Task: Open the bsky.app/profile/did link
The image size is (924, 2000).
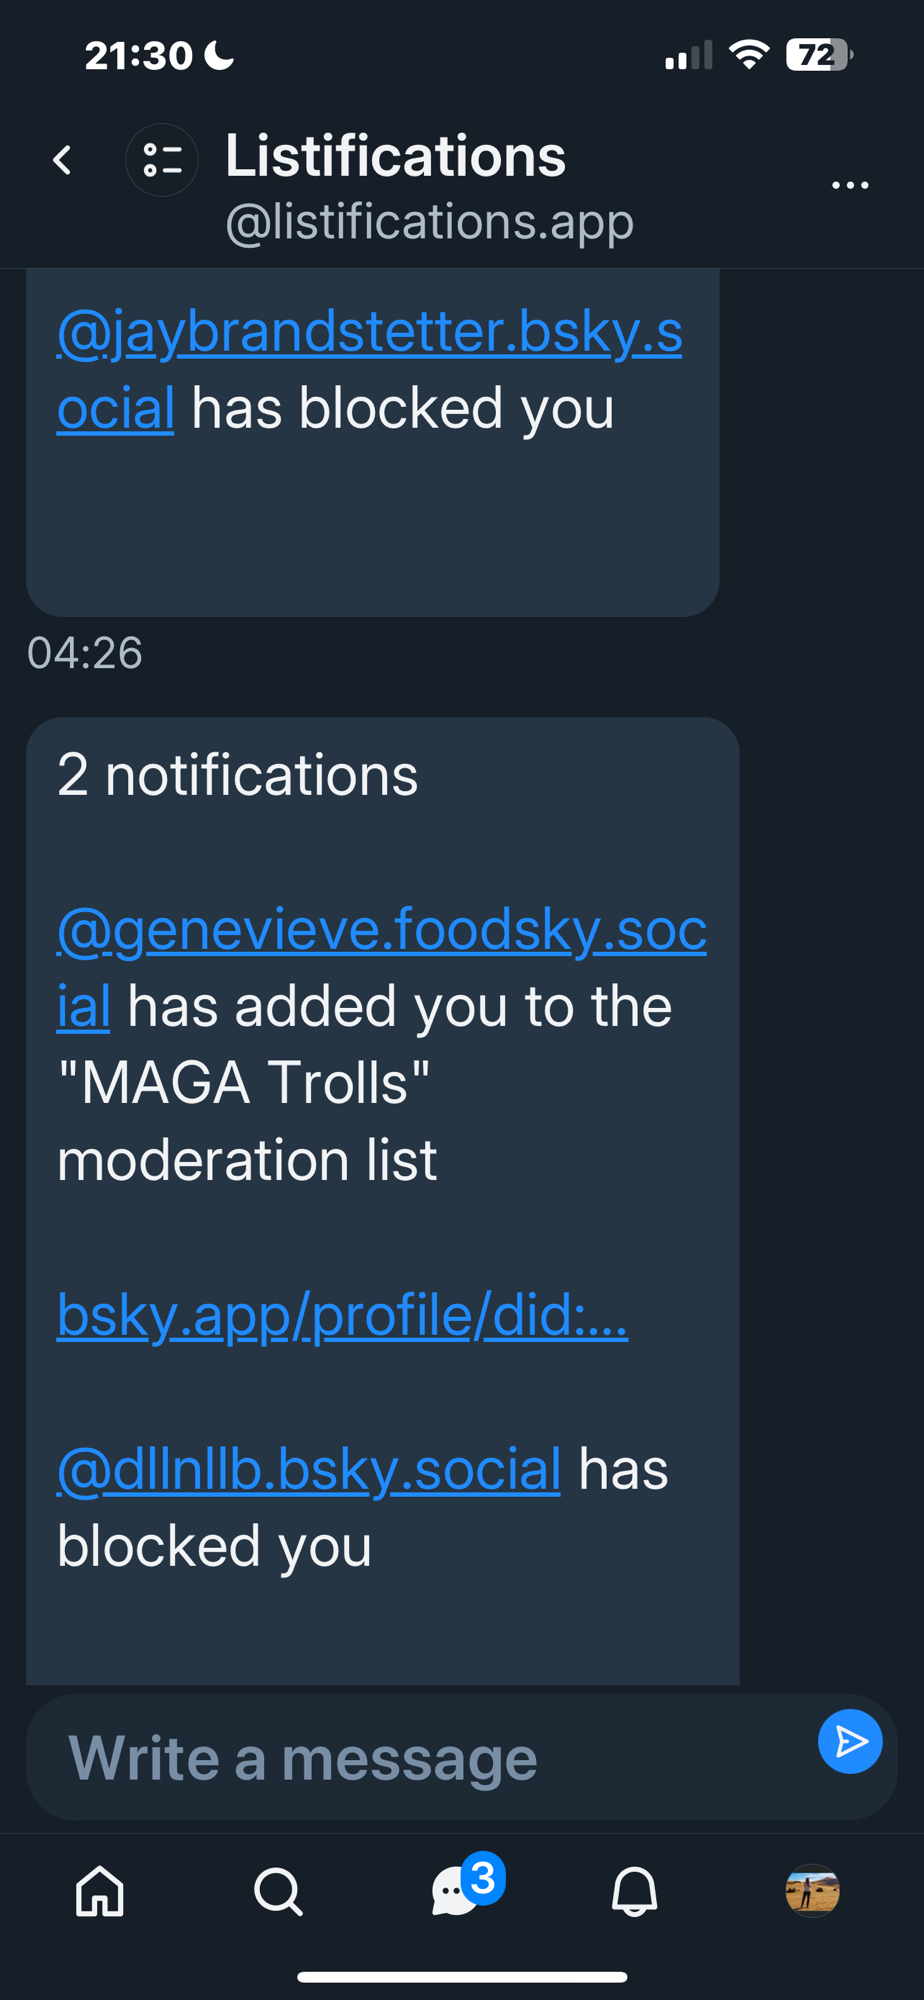Action: [x=342, y=1314]
